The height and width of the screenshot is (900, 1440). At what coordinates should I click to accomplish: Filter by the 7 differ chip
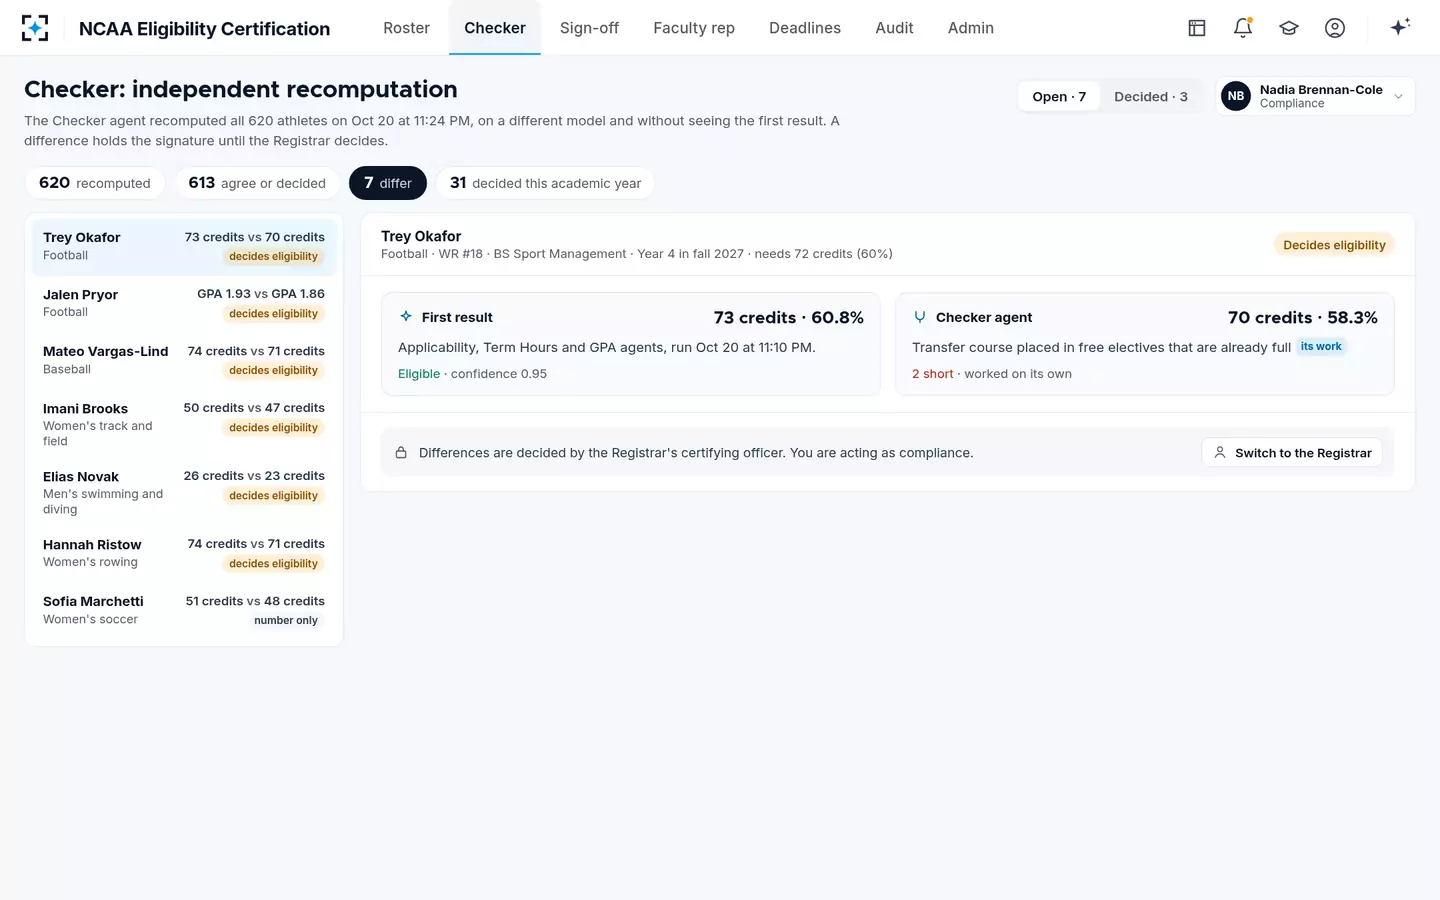(388, 183)
